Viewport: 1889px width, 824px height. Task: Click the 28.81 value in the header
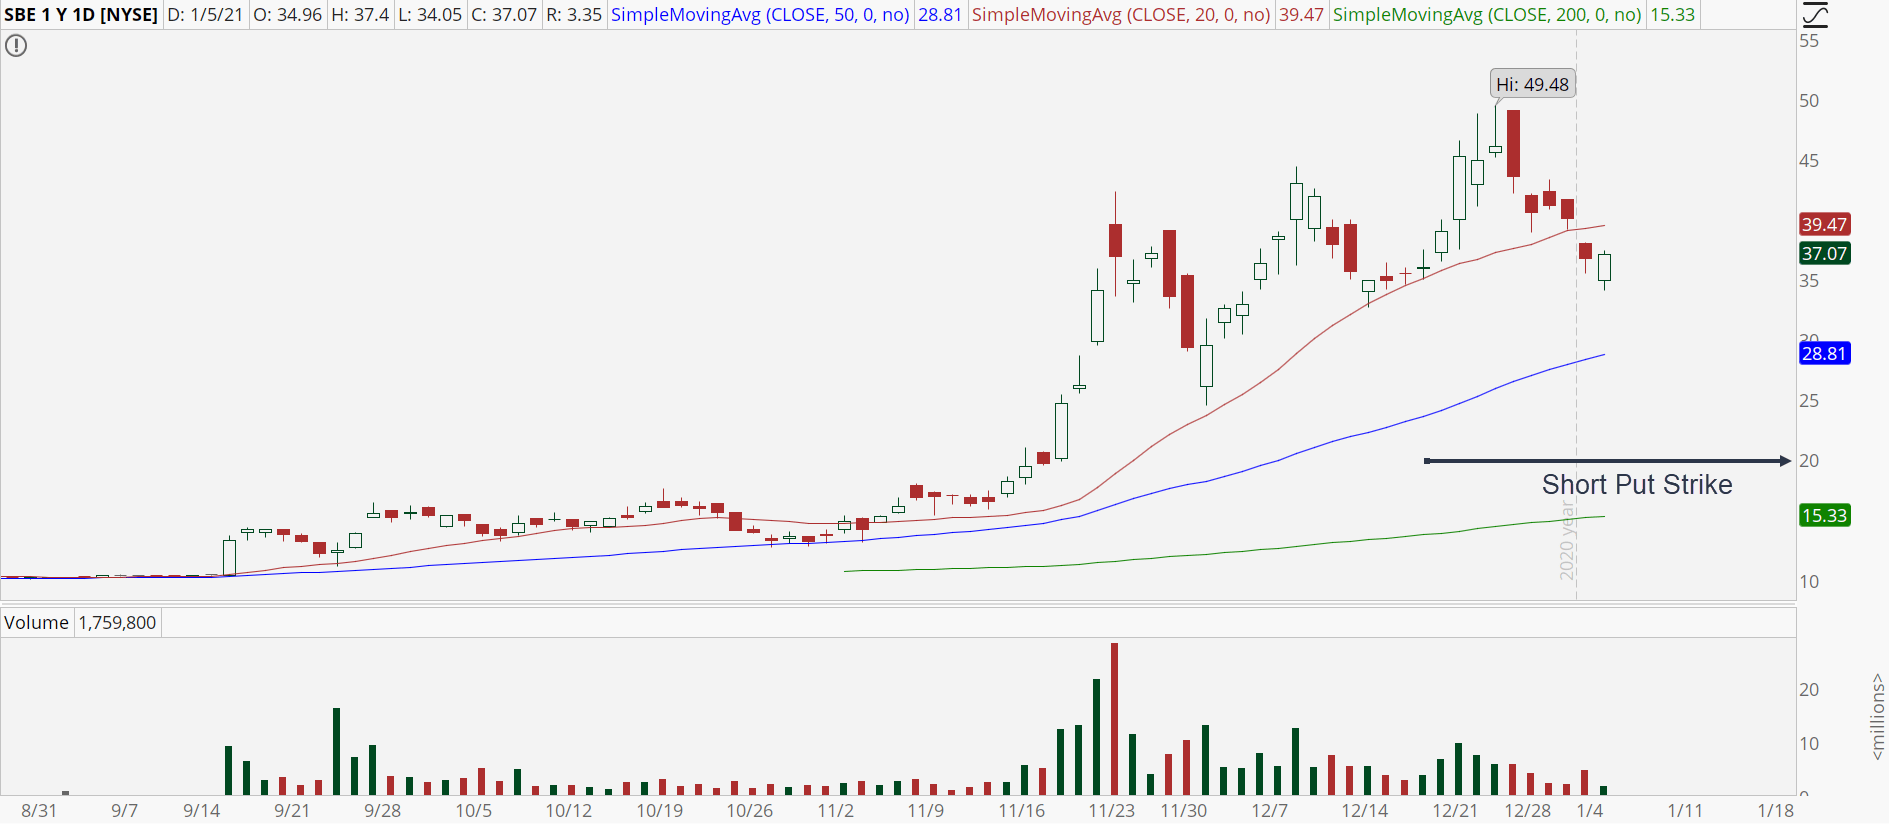click(x=940, y=15)
